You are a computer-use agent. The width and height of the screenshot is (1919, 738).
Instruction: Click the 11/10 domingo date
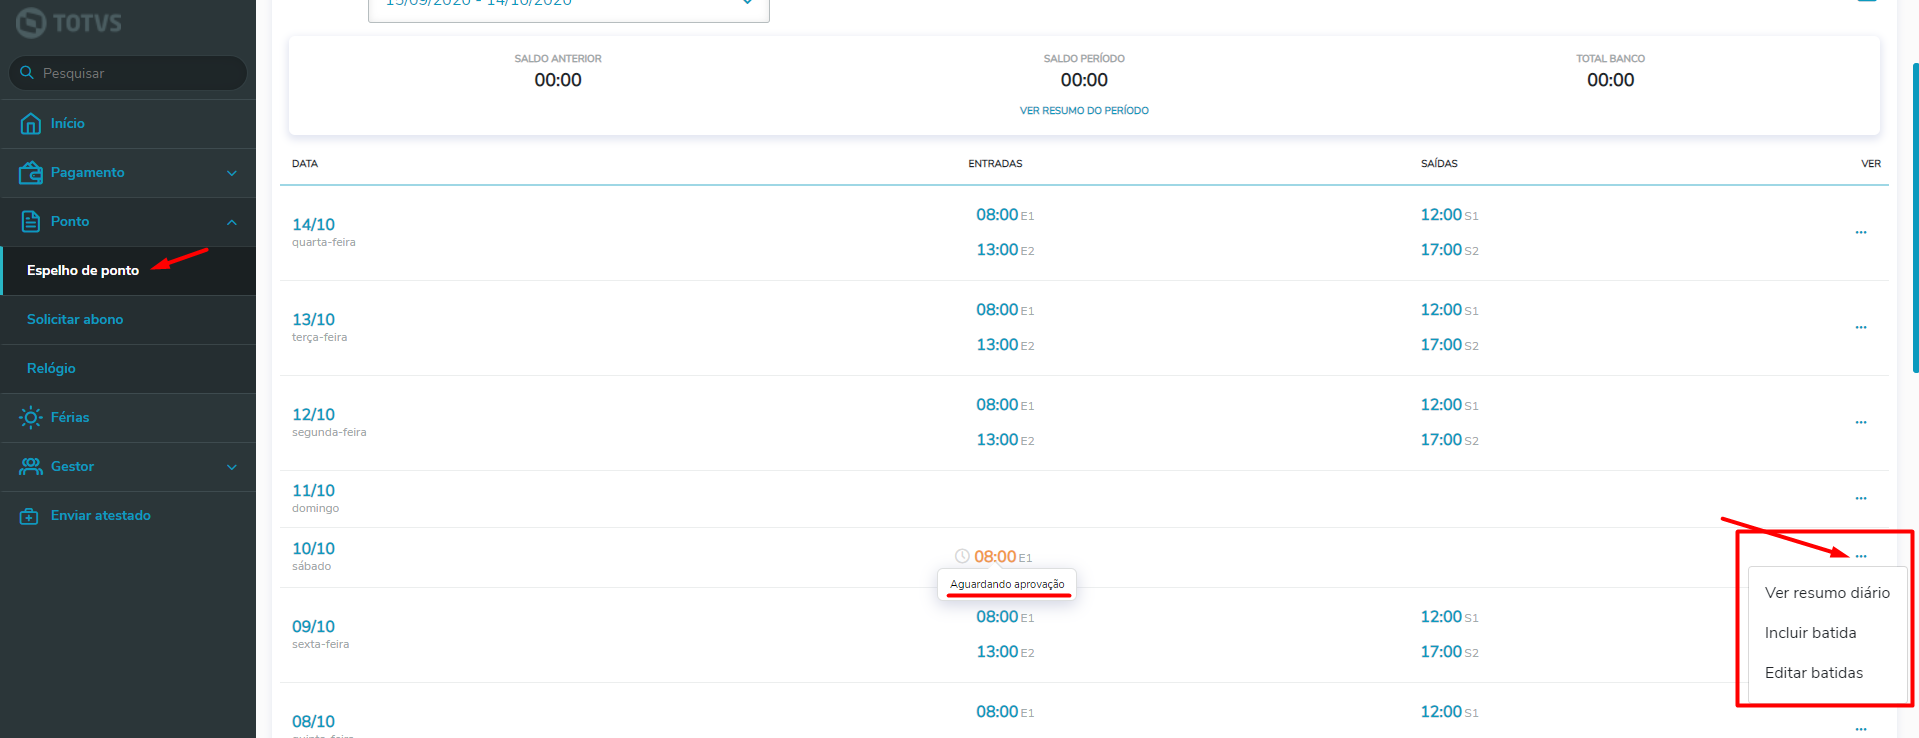[x=315, y=498]
